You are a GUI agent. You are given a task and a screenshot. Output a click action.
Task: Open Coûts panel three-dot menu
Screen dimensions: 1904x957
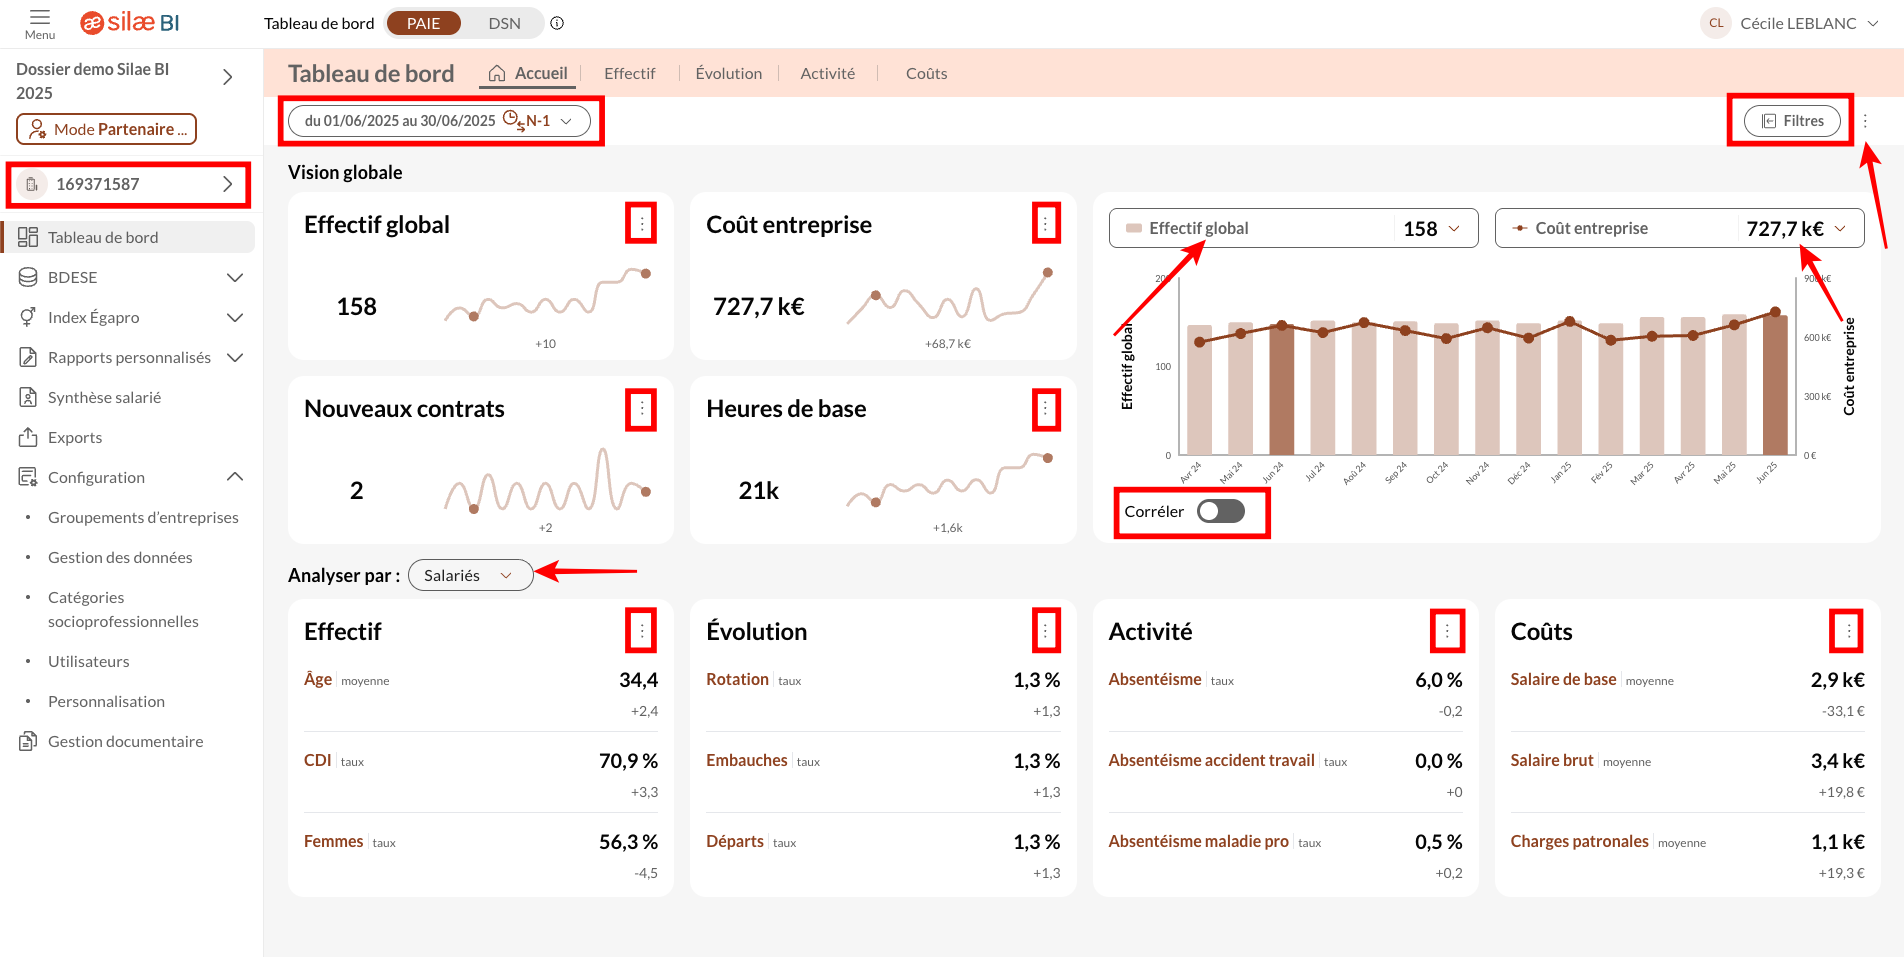(x=1848, y=631)
